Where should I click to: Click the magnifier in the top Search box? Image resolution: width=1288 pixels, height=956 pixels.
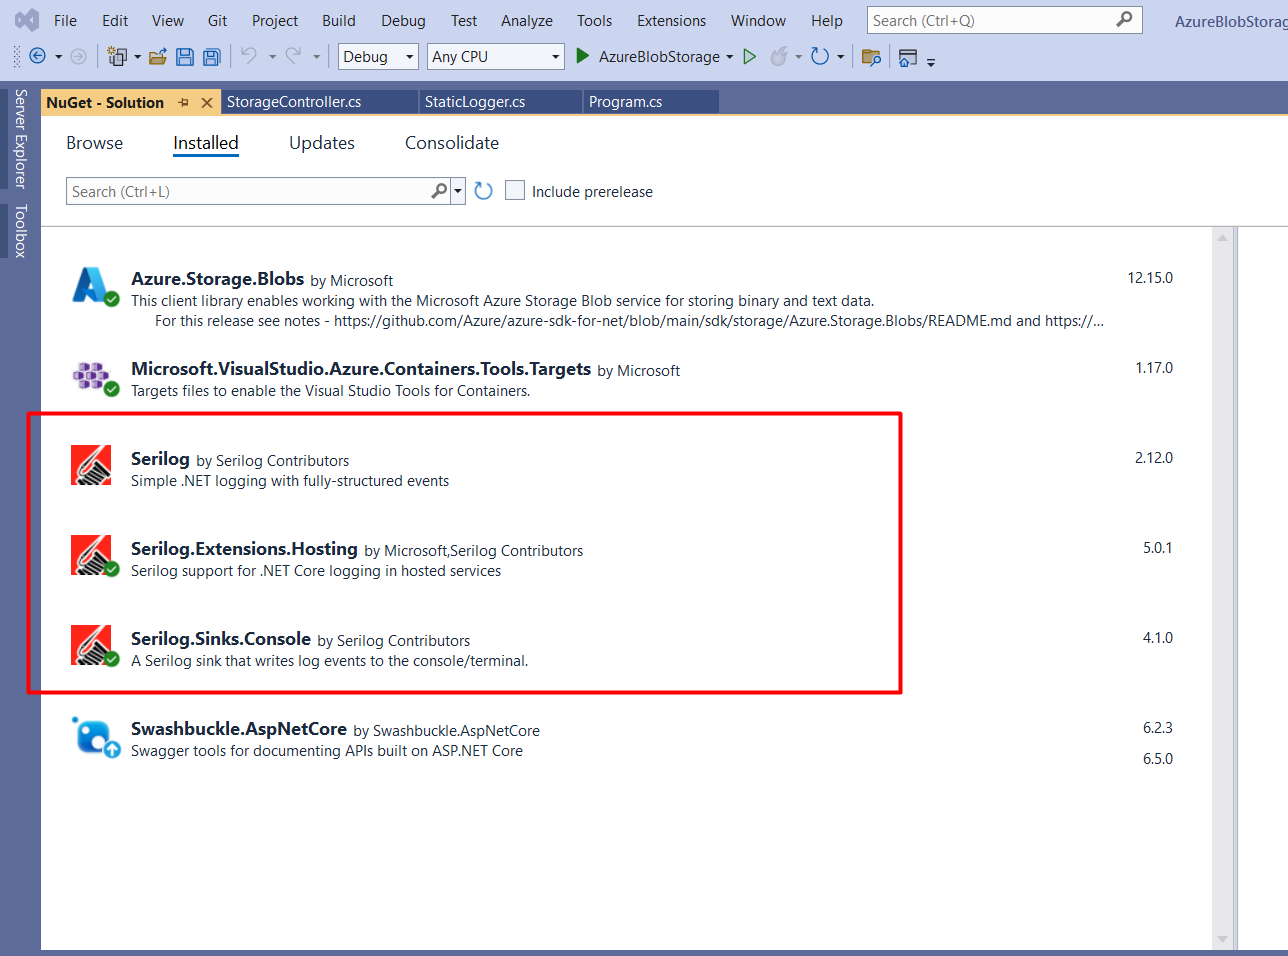pos(1125,19)
